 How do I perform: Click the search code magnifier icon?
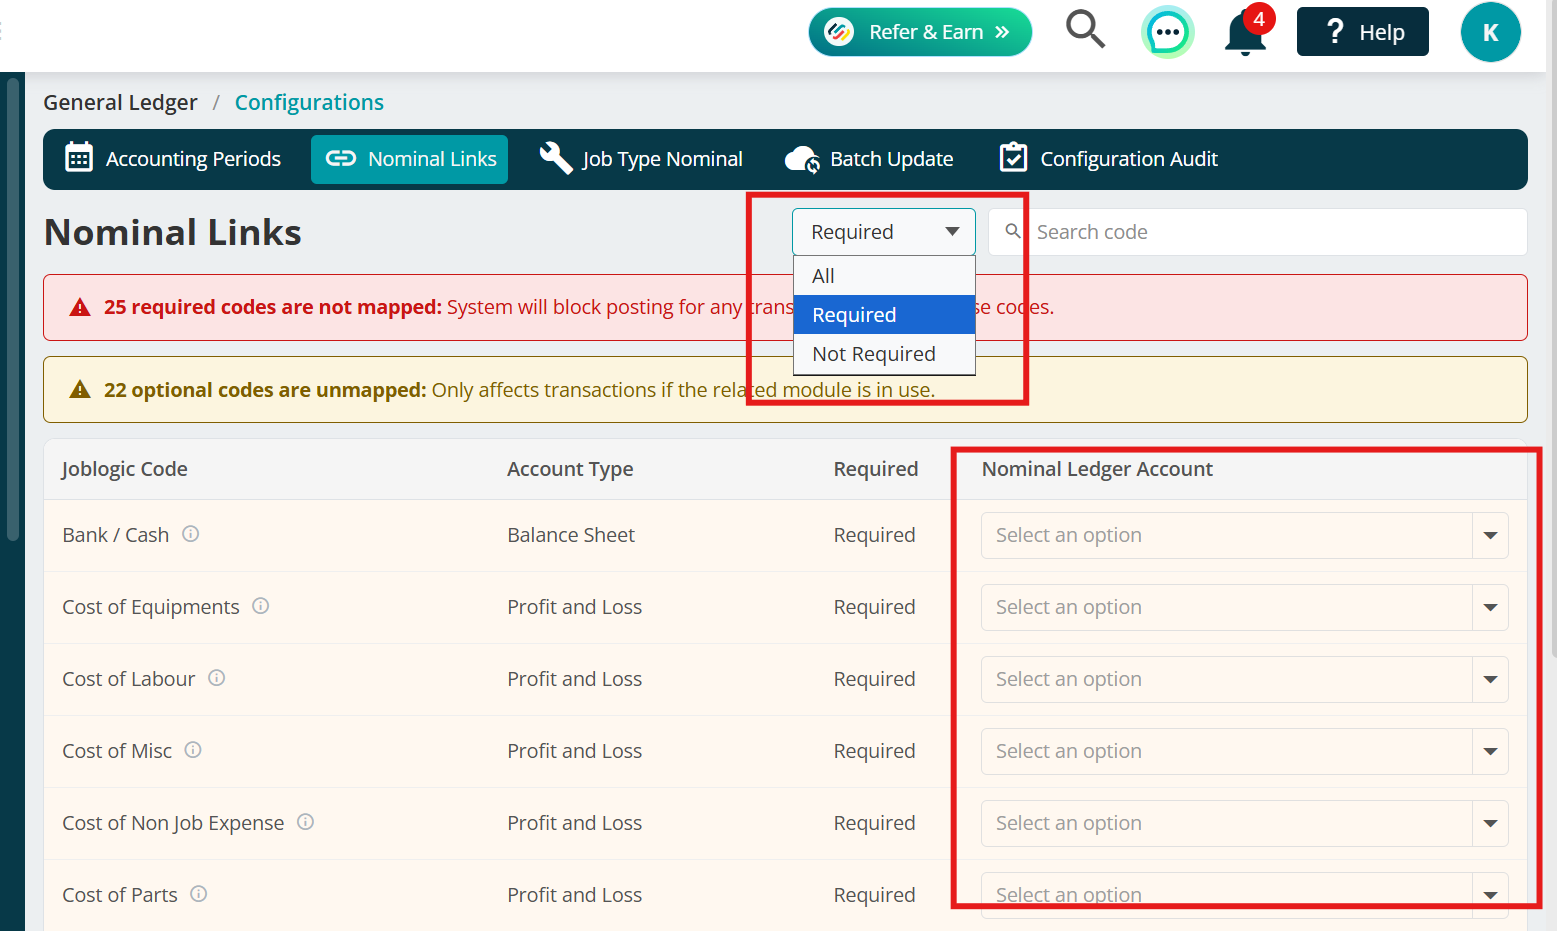1013,231
